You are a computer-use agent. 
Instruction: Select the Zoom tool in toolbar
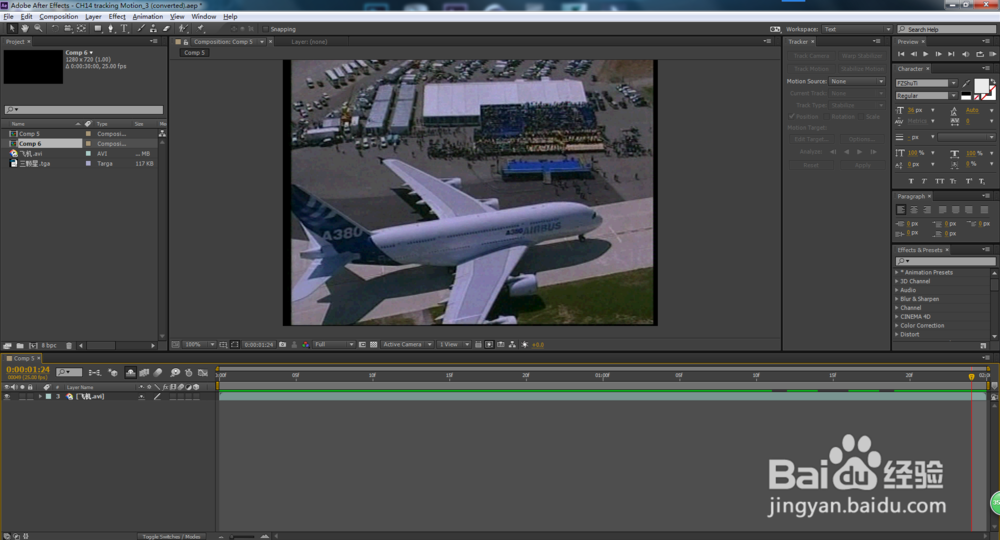point(38,29)
